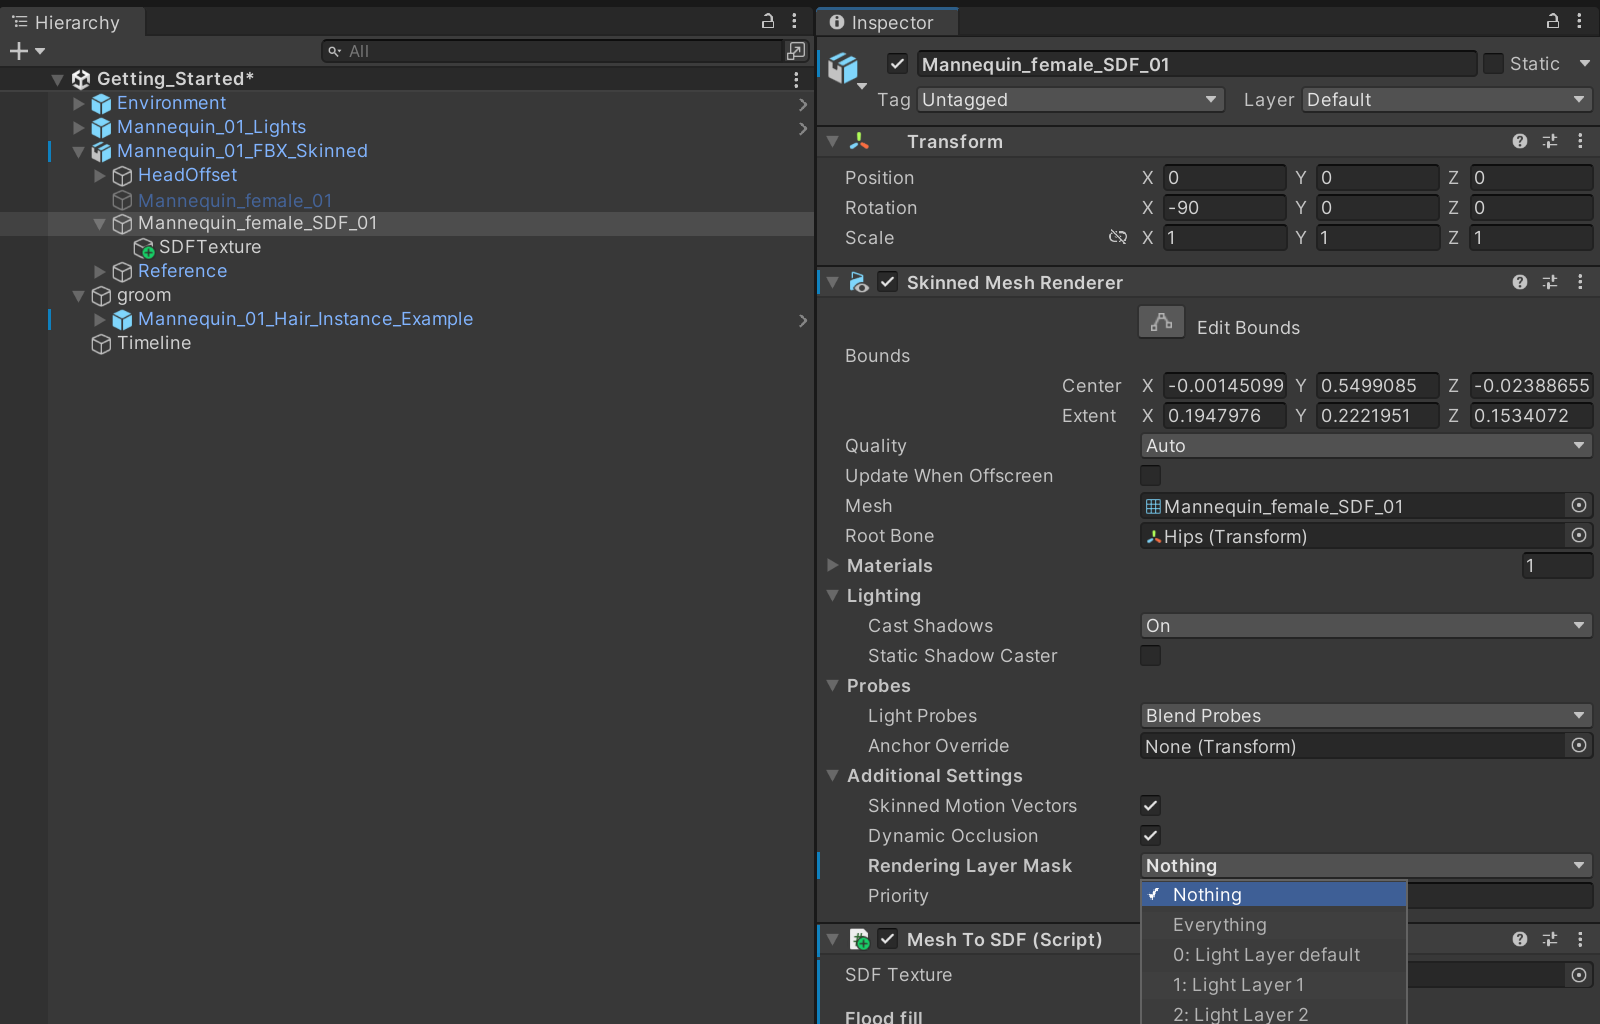Click the Mesh field object picker

(x=1578, y=506)
